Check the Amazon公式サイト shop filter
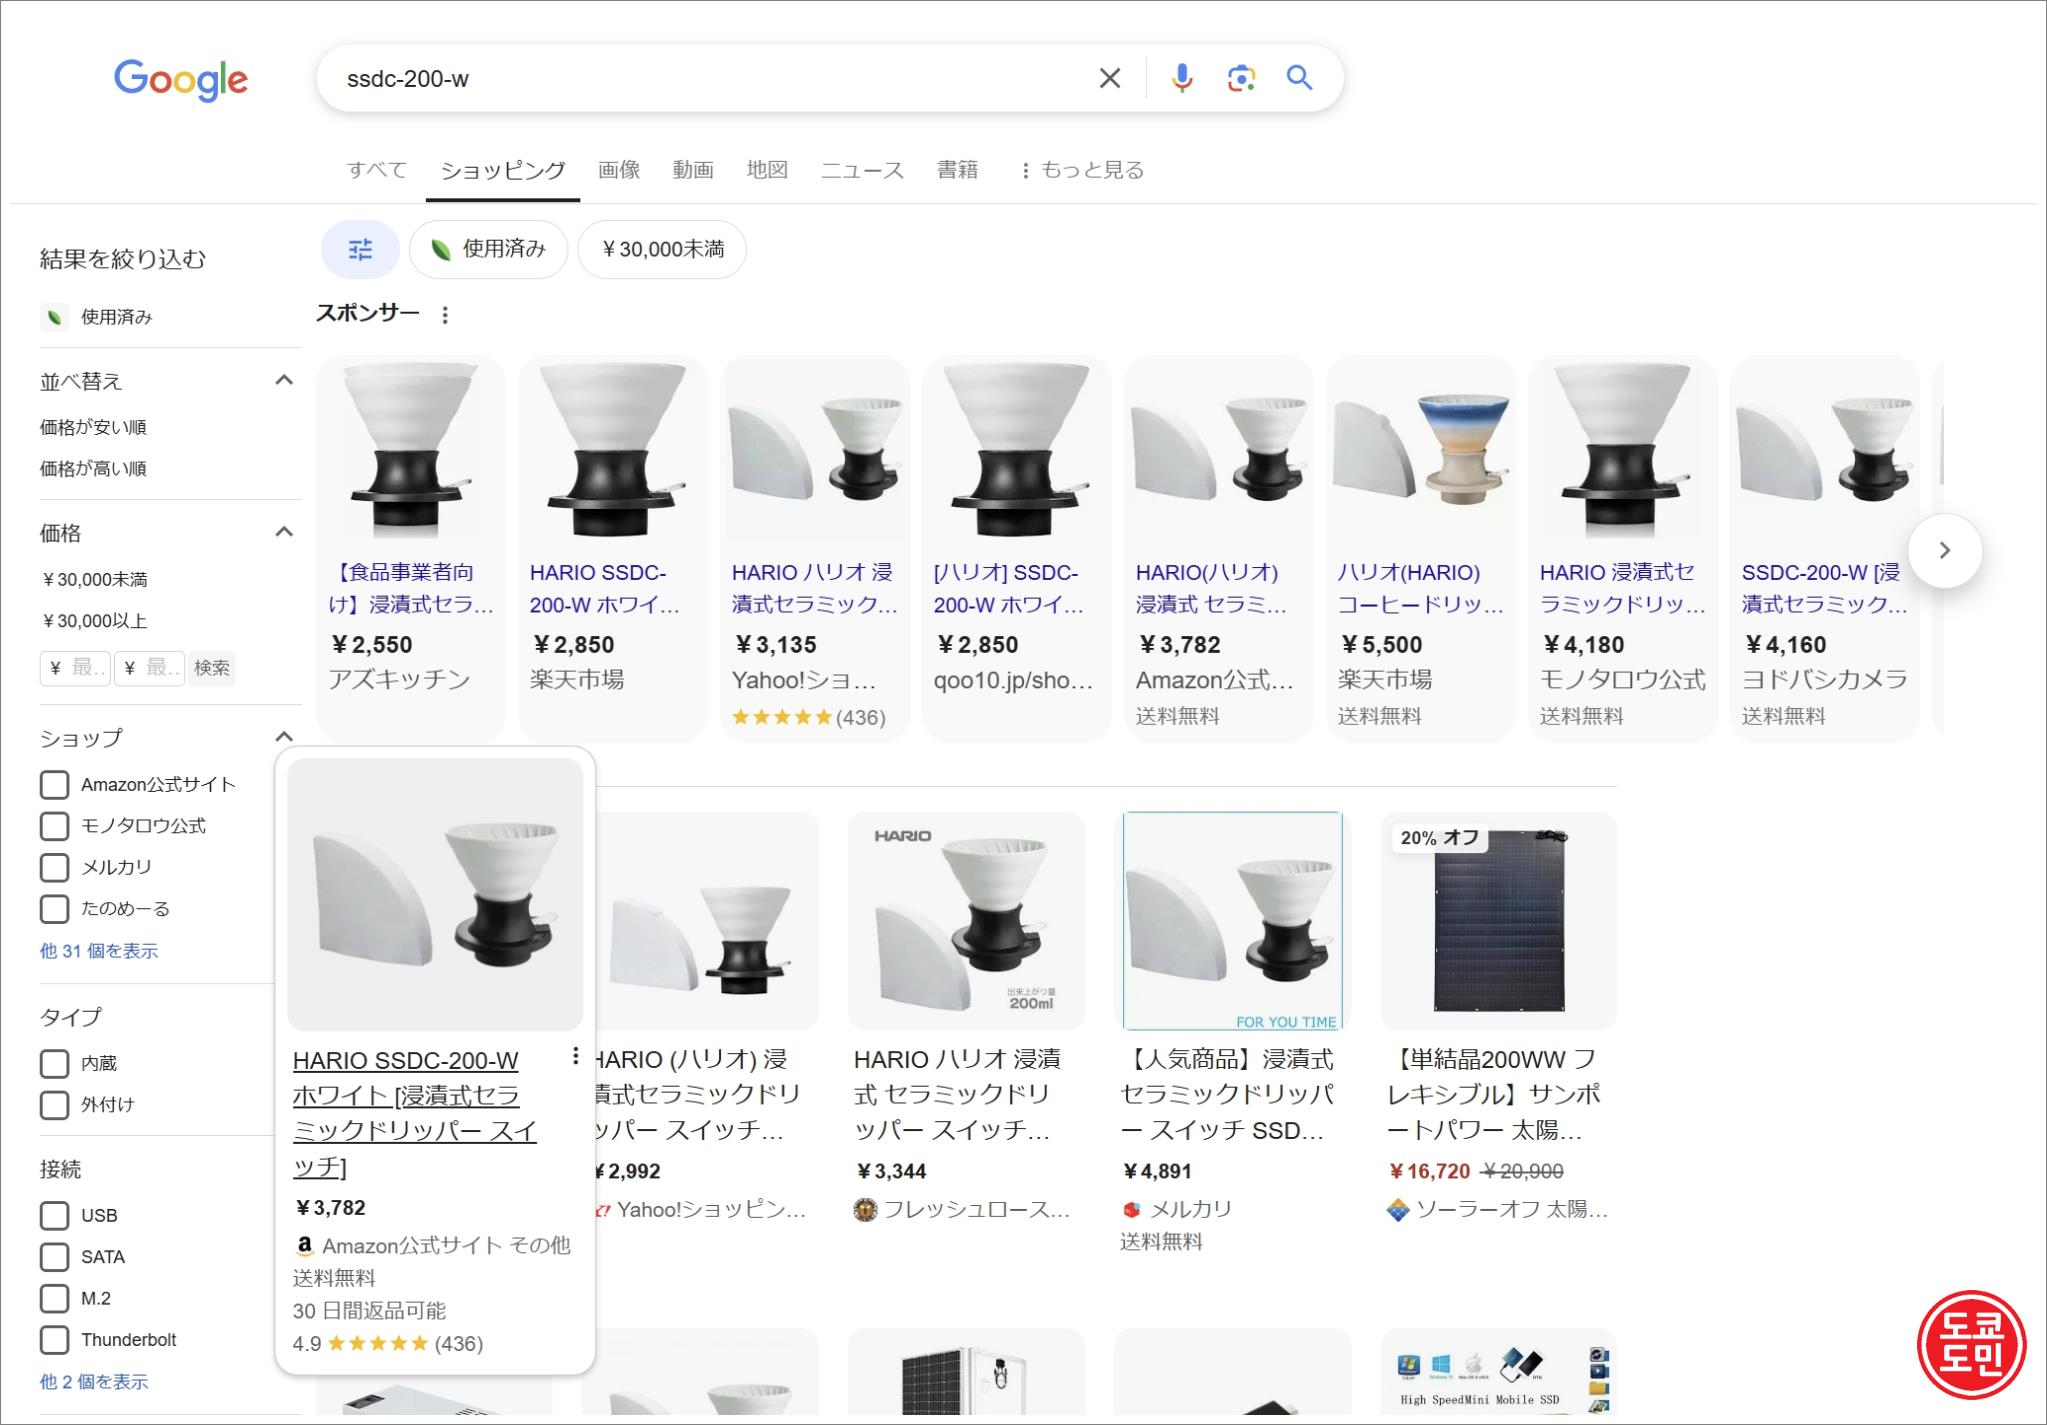This screenshot has height=1425, width=2047. [x=54, y=785]
